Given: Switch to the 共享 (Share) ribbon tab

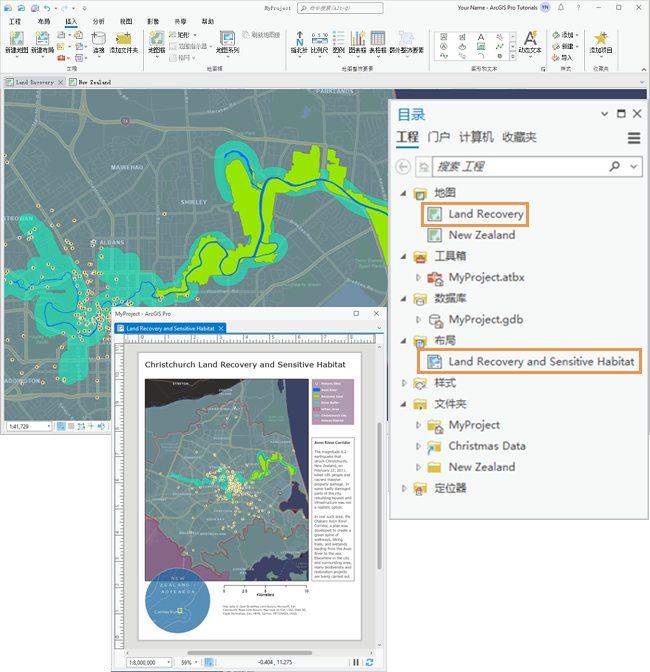Looking at the screenshot, I should point(180,21).
